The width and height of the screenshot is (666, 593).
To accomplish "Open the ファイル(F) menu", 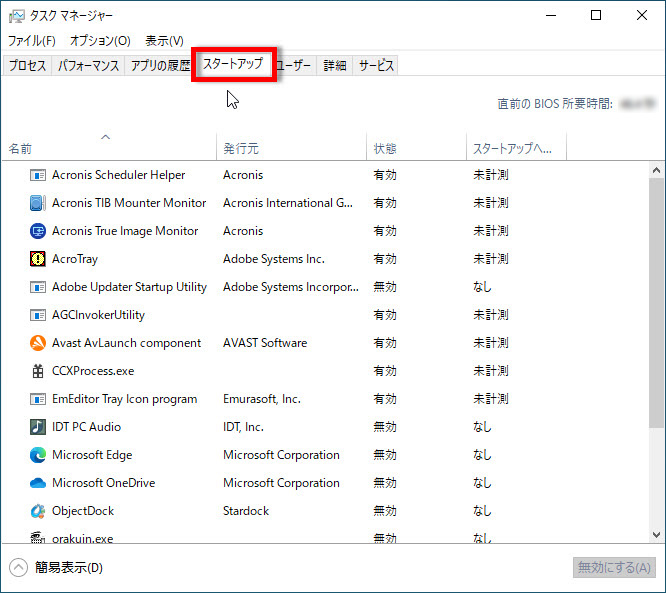I will coord(32,41).
